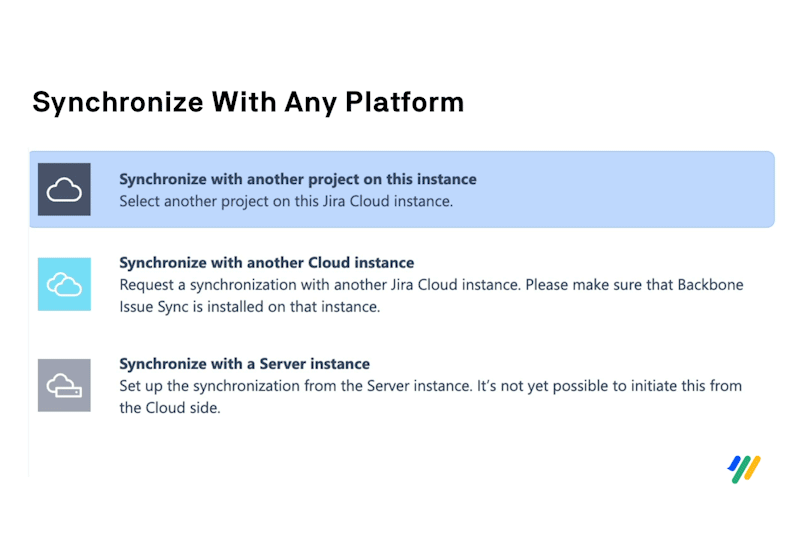Click the light blue double-cloud icon

pyautogui.click(x=64, y=284)
